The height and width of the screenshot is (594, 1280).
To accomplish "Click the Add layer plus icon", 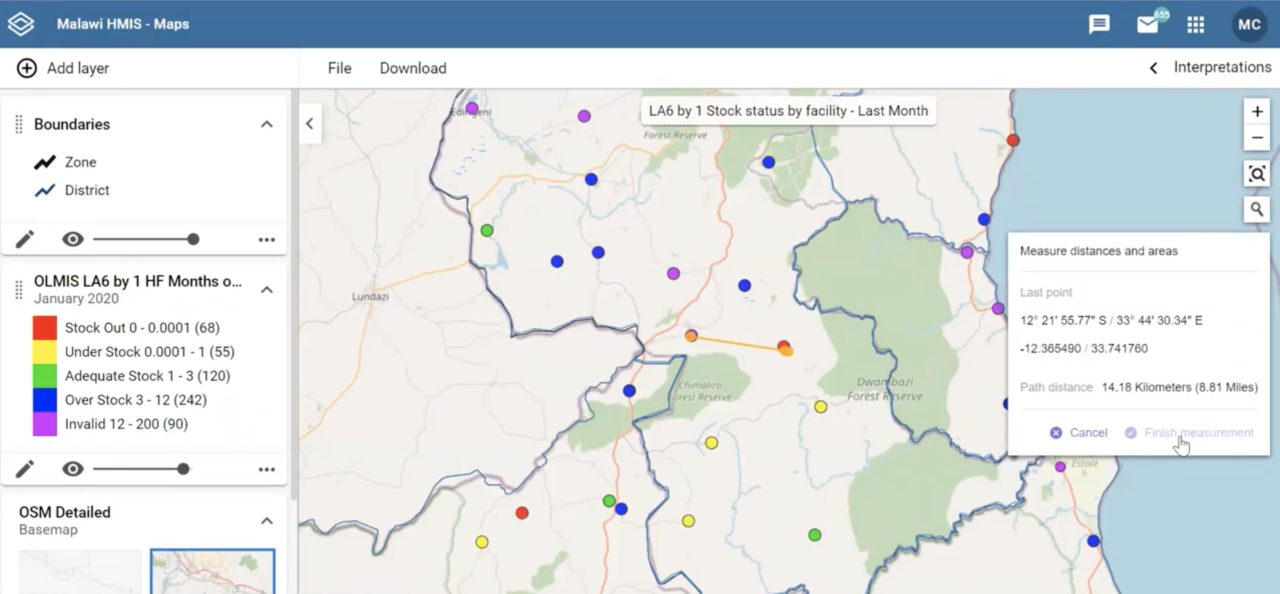I will coord(27,68).
